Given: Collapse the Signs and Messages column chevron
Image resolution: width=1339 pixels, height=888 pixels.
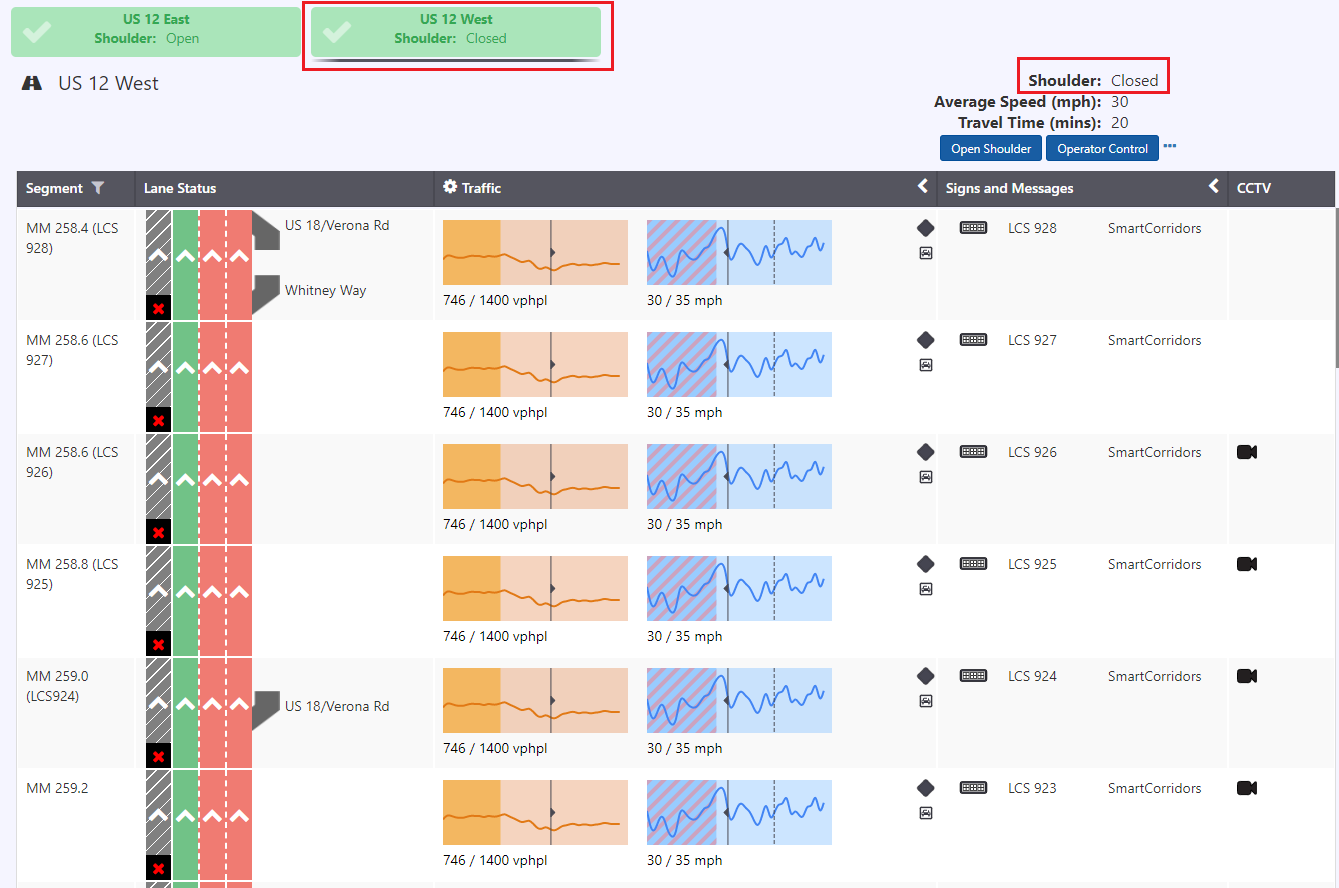Looking at the screenshot, I should (1213, 186).
